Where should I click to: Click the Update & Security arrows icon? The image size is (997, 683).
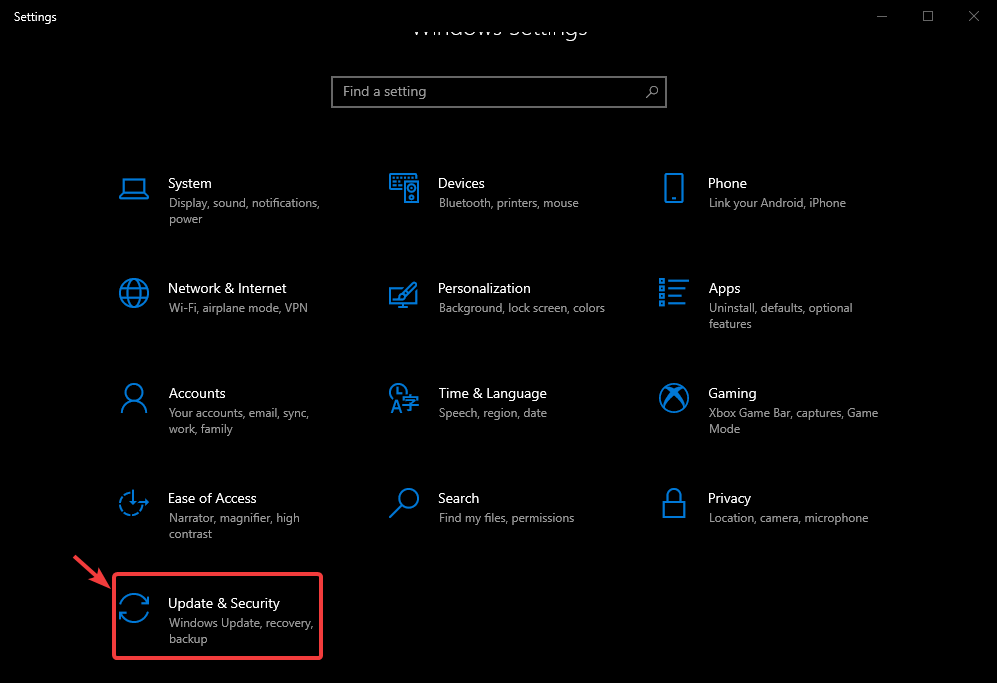(x=134, y=608)
